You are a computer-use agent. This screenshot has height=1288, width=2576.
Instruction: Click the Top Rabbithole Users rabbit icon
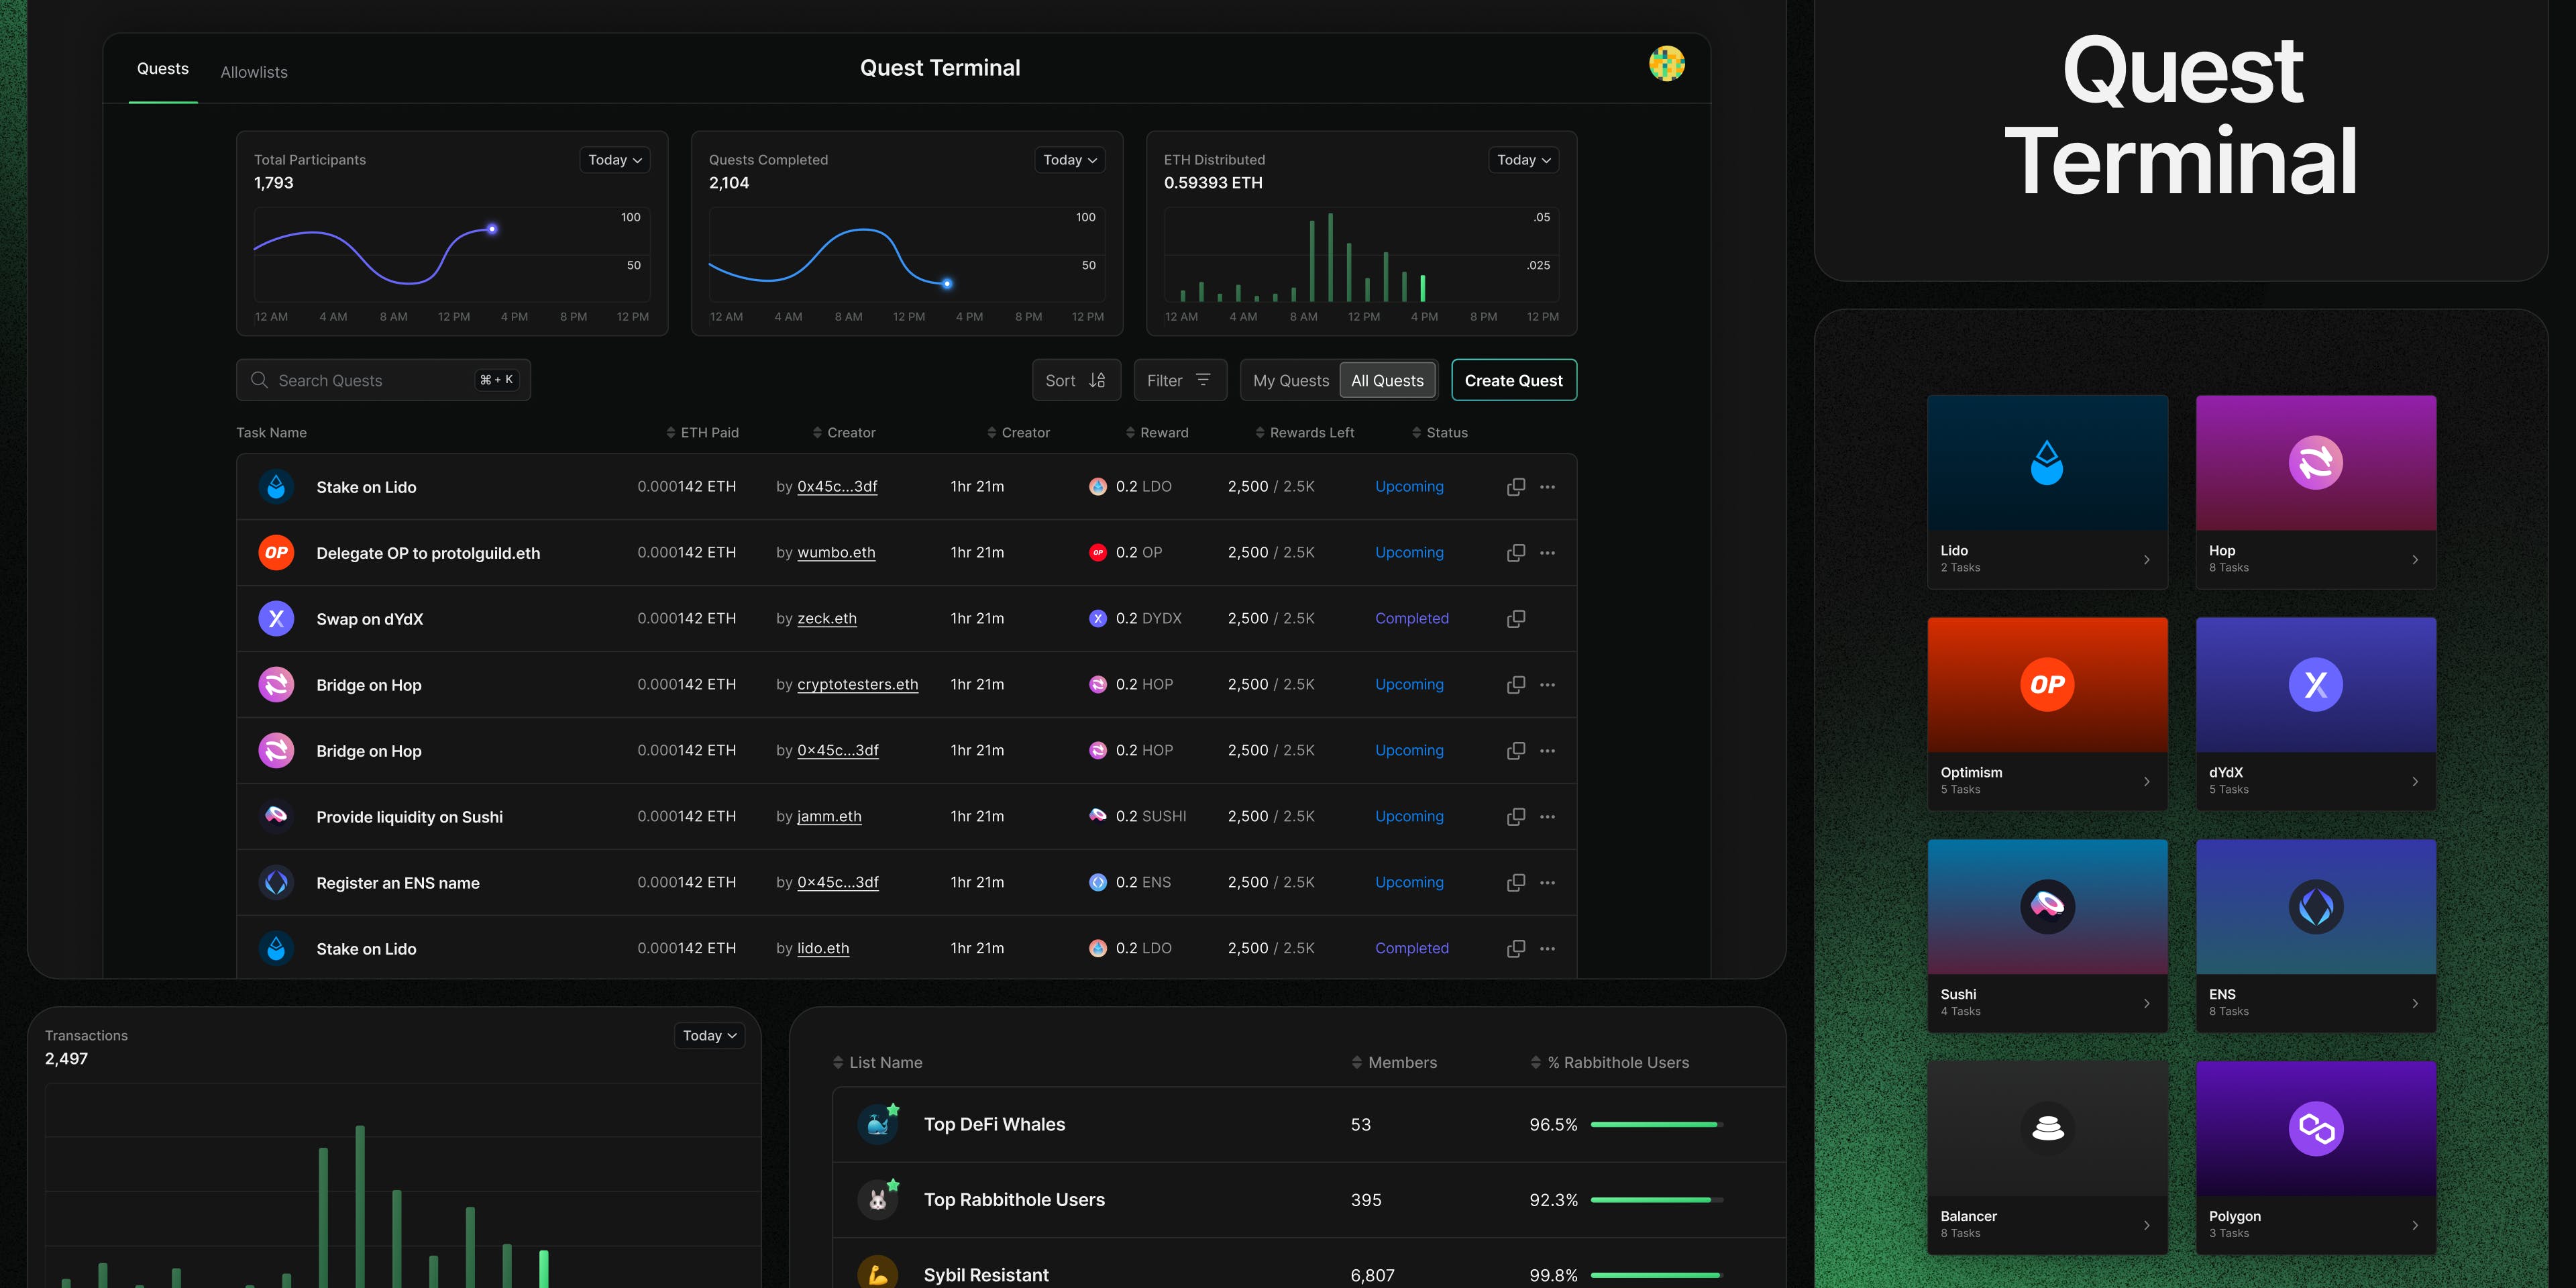[878, 1199]
